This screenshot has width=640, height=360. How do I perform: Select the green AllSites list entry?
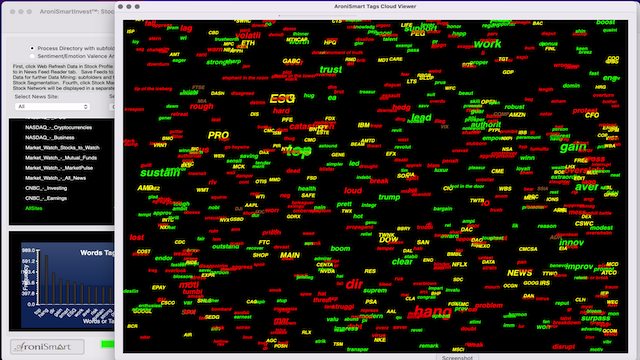pos(33,208)
